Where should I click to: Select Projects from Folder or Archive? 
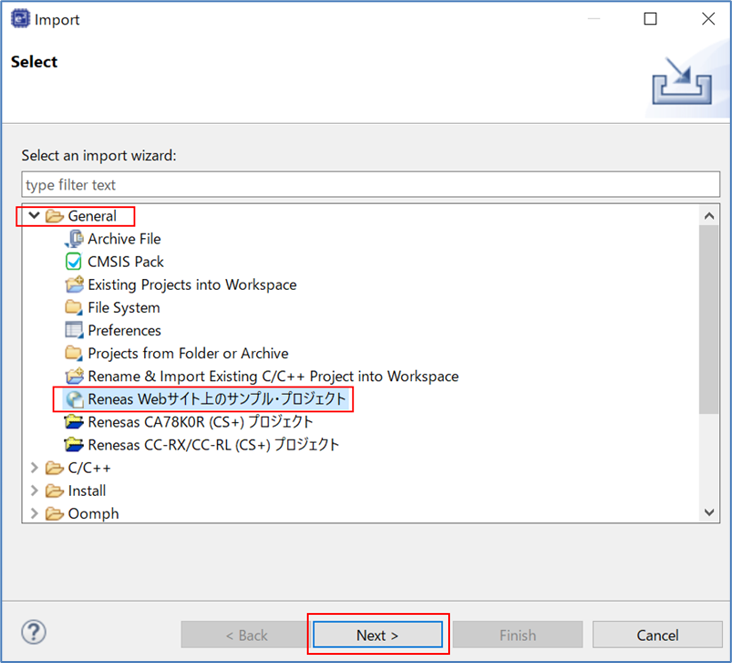point(188,353)
